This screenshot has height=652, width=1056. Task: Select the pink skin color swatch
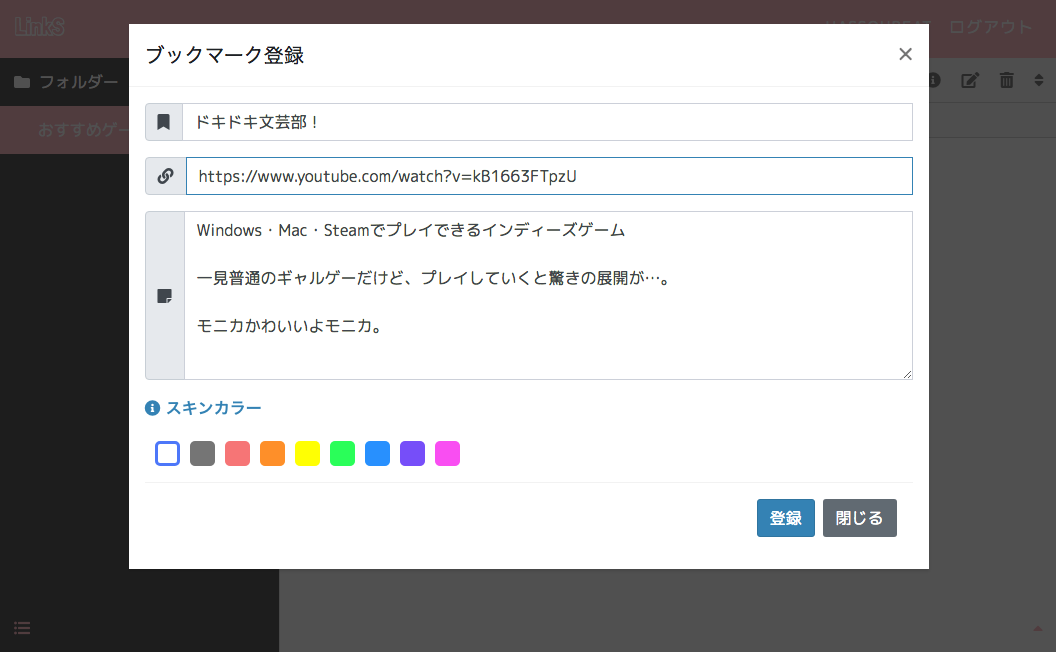tap(447, 453)
